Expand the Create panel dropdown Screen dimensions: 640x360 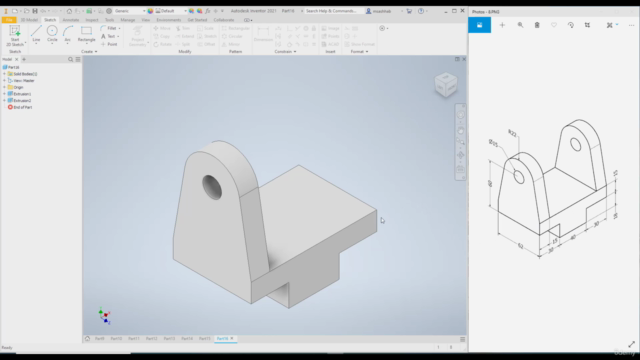[x=89, y=52]
